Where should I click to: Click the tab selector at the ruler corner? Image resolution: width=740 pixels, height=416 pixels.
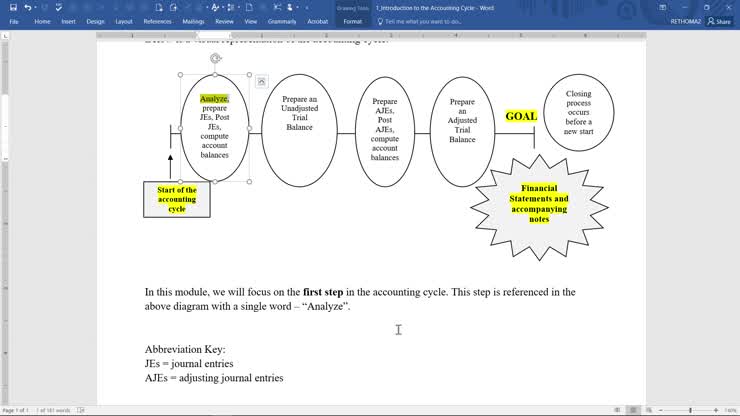[x=5, y=36]
